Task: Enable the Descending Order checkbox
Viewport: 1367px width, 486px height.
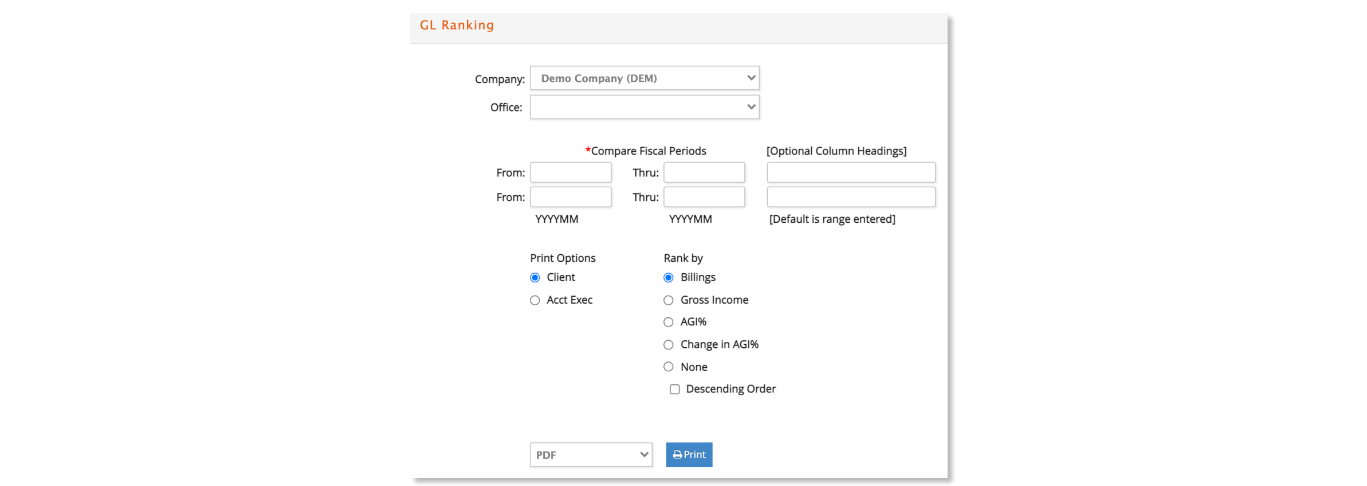Action: [675, 389]
